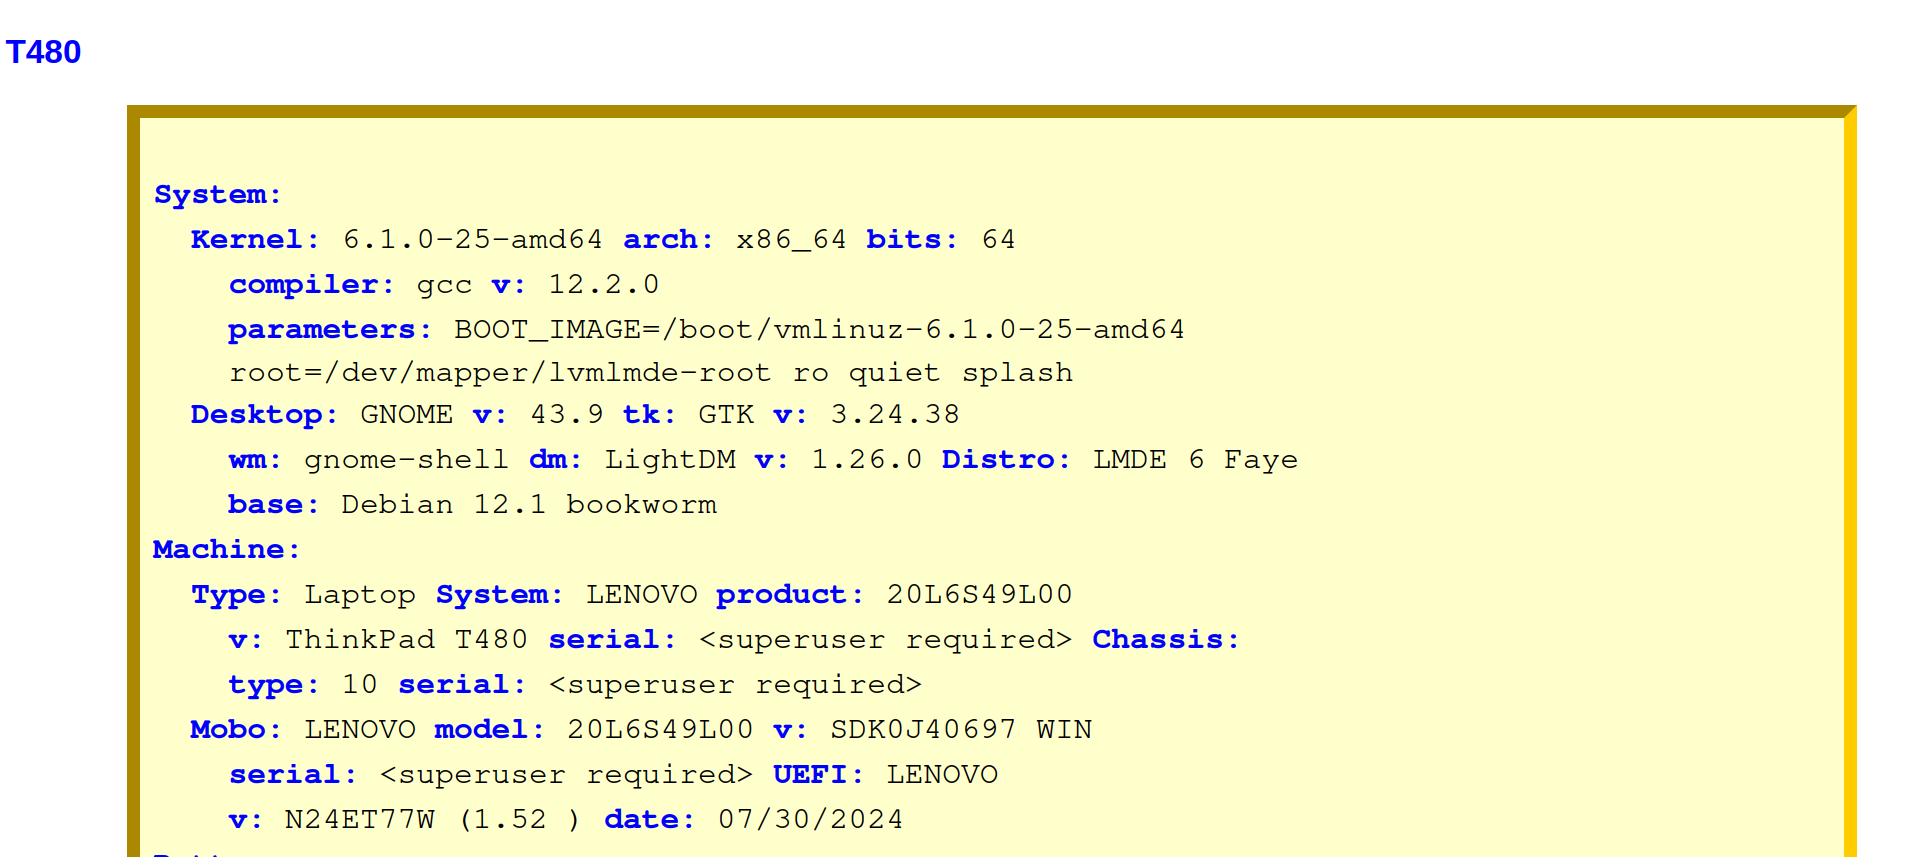The image size is (1914, 857).
Task: Select the GNOME version 43.9
Action: [x=567, y=414]
